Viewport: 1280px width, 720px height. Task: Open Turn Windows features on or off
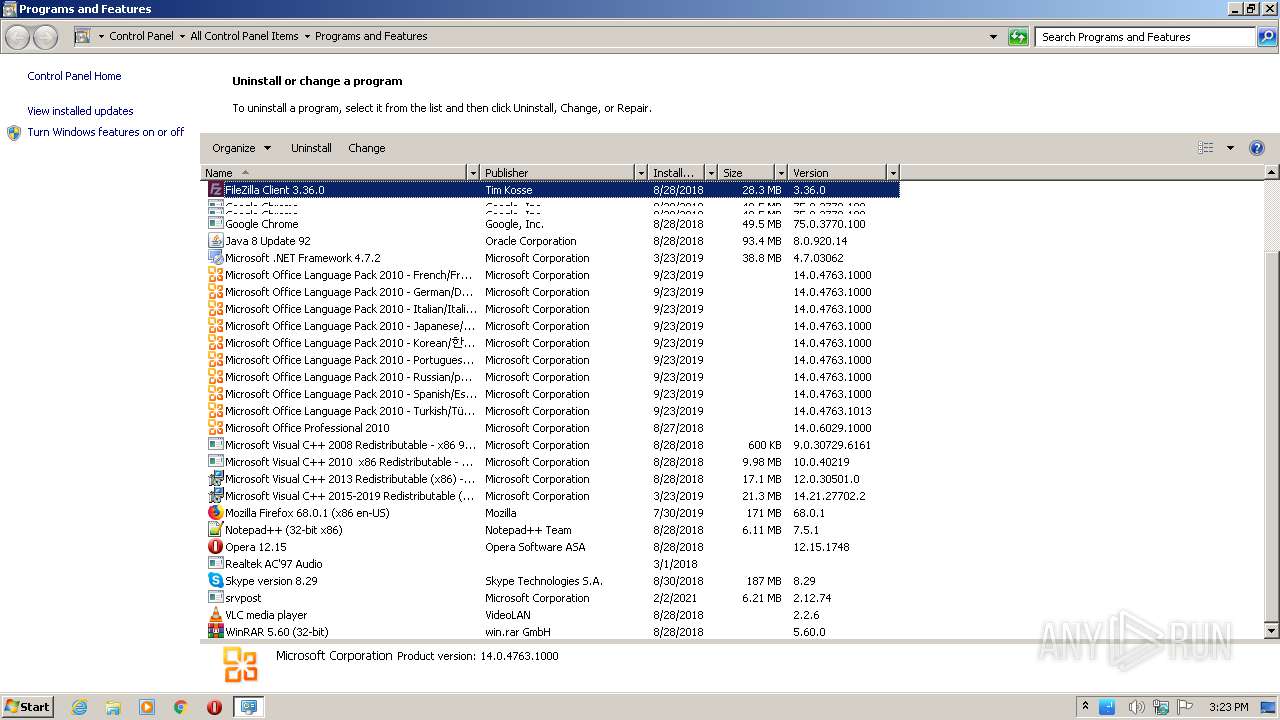[x=106, y=132]
